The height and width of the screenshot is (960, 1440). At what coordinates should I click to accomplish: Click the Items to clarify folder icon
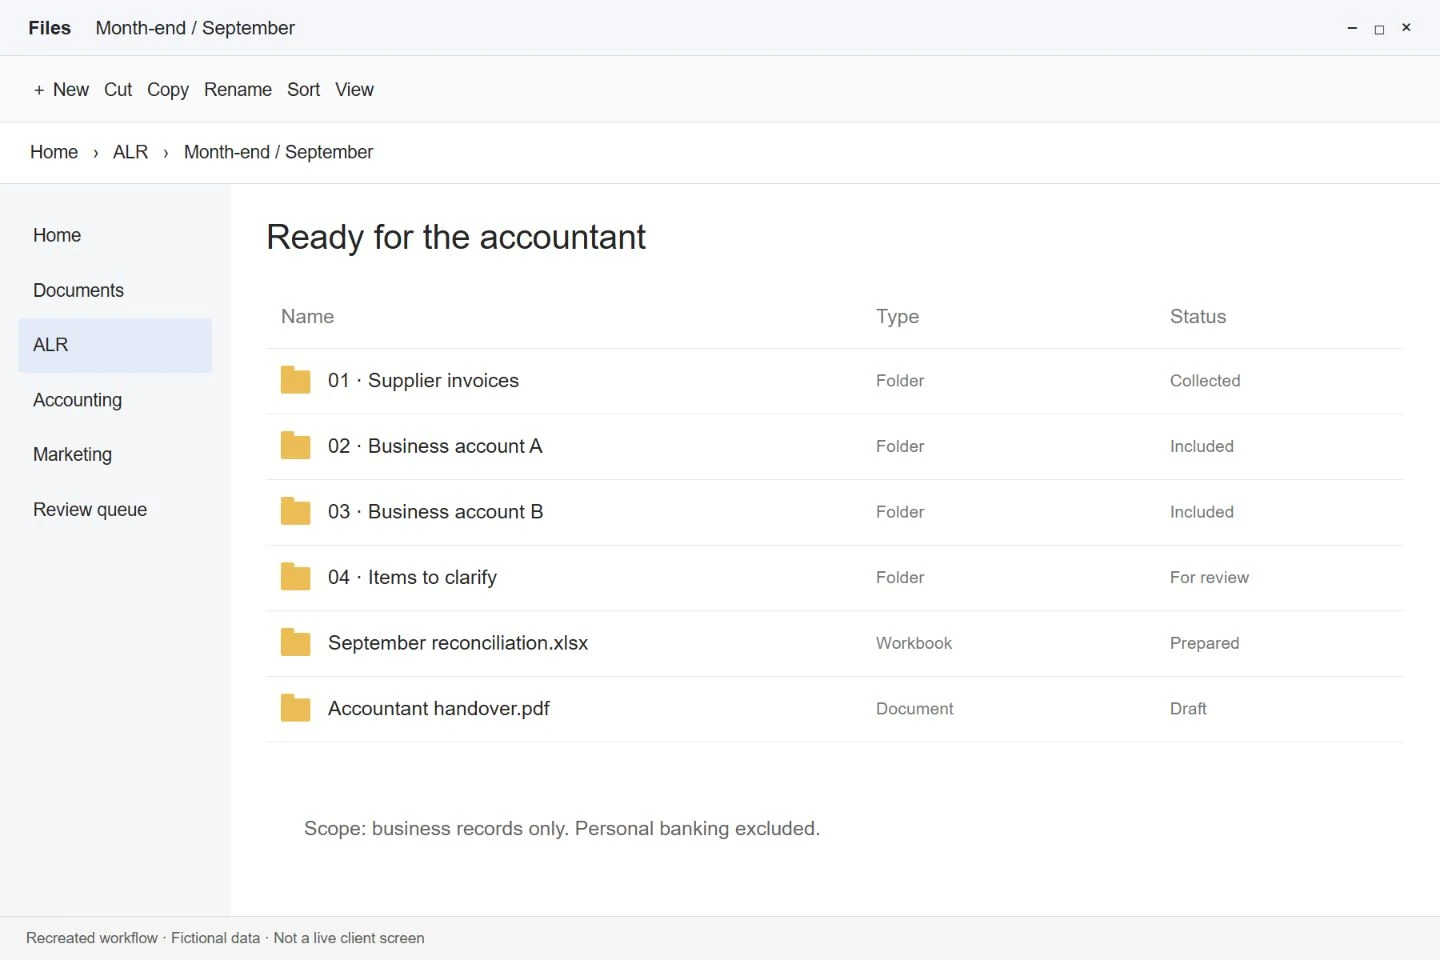295,577
